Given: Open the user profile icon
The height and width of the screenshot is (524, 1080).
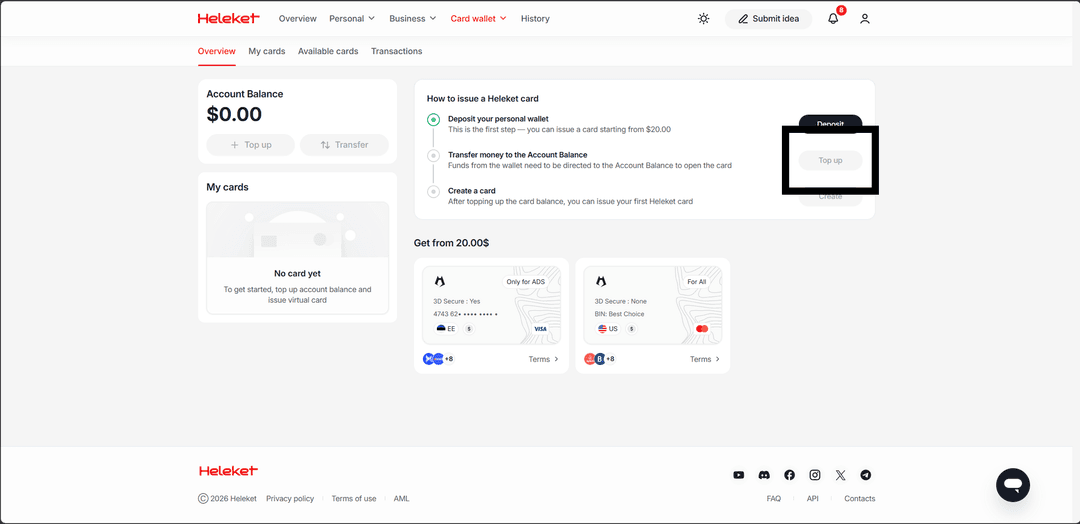Looking at the screenshot, I should (865, 19).
